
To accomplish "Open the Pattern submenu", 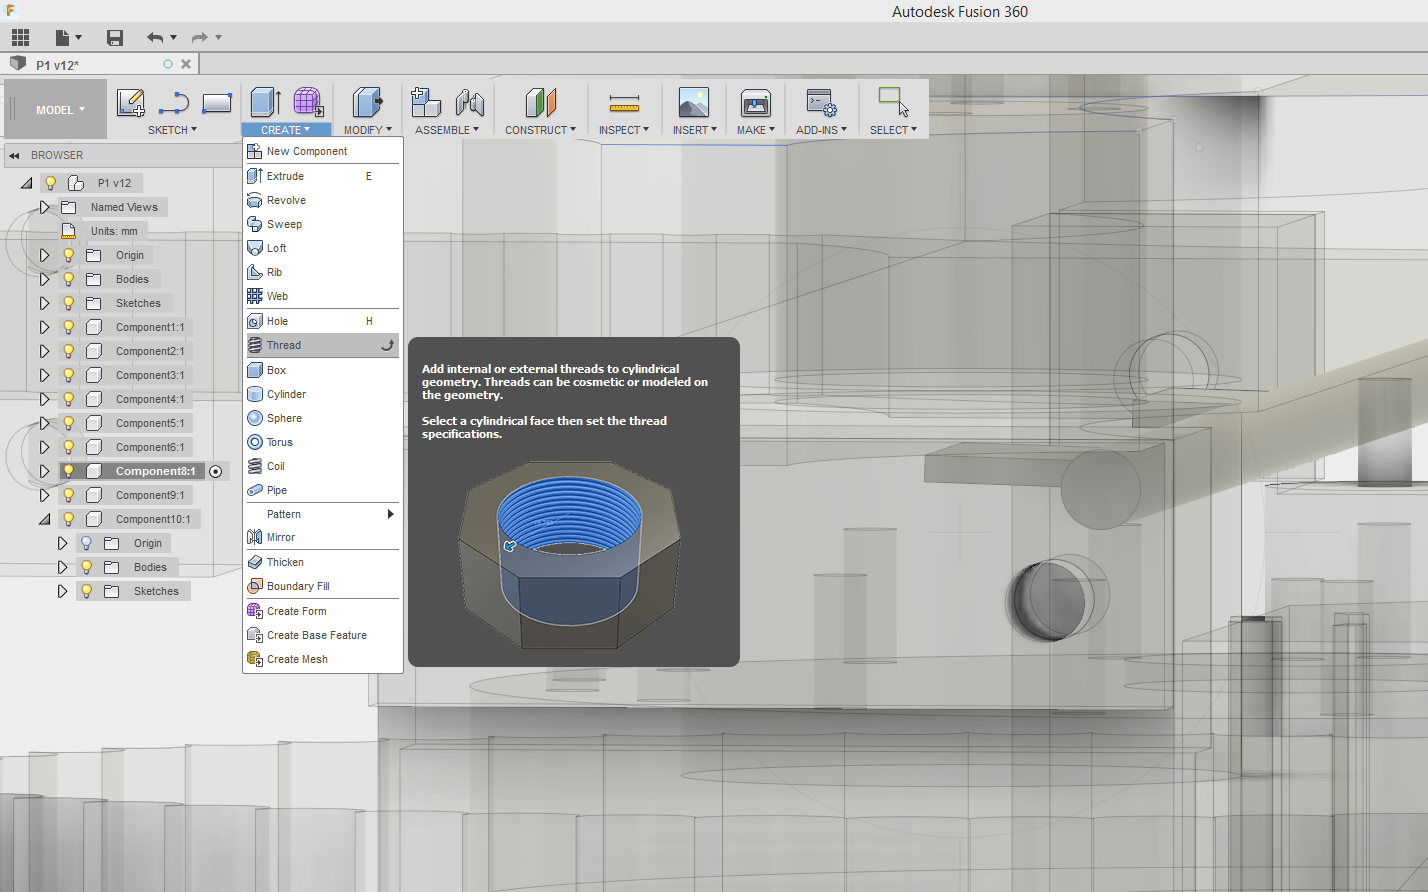I will pos(322,514).
